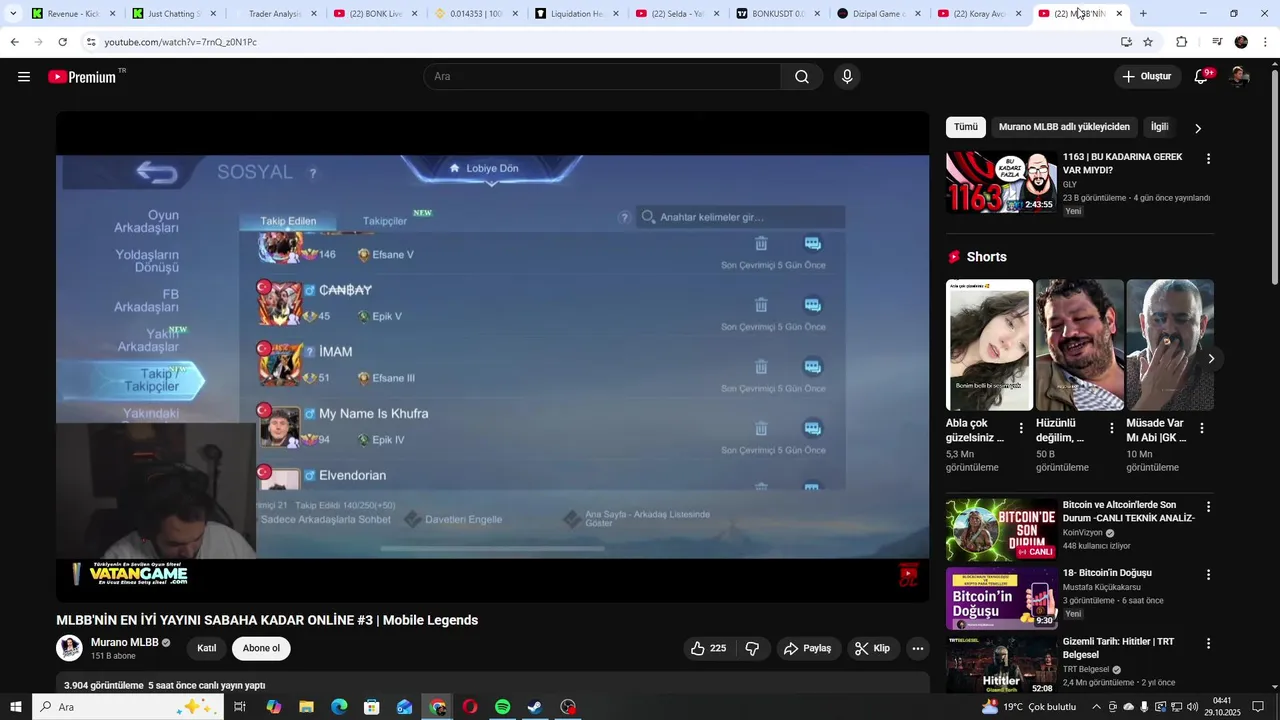Image resolution: width=1280 pixels, height=720 pixels.
Task: Open the YouTube account avatar menu
Action: 1239,77
